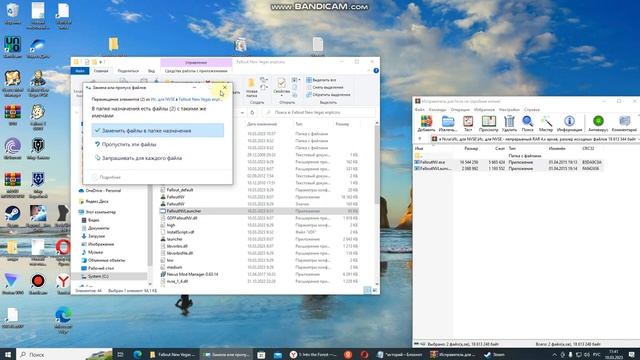The image size is (640, 360).
Task: Click WinRAR's Удалить trash icon
Action: (509, 123)
